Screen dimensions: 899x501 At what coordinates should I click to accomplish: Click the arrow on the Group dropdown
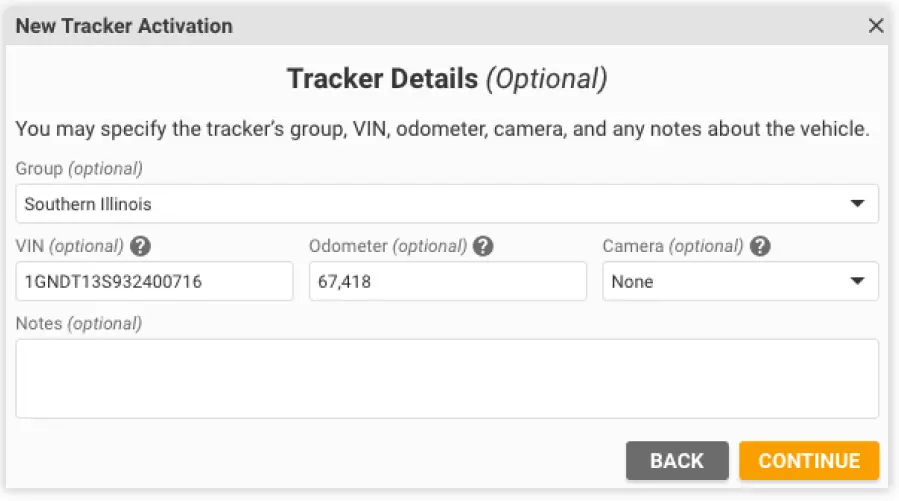click(x=857, y=204)
